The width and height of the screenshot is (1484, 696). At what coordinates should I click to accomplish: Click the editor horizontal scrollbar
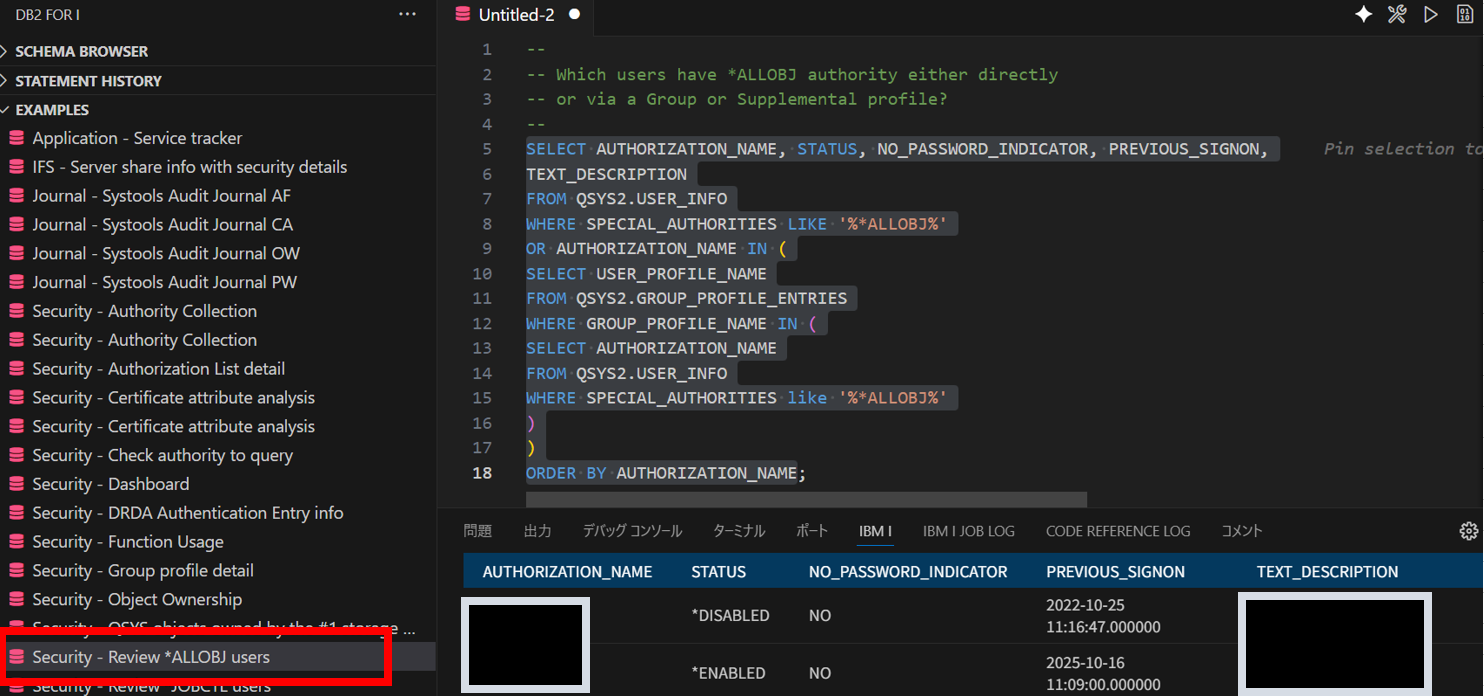pyautogui.click(x=806, y=499)
